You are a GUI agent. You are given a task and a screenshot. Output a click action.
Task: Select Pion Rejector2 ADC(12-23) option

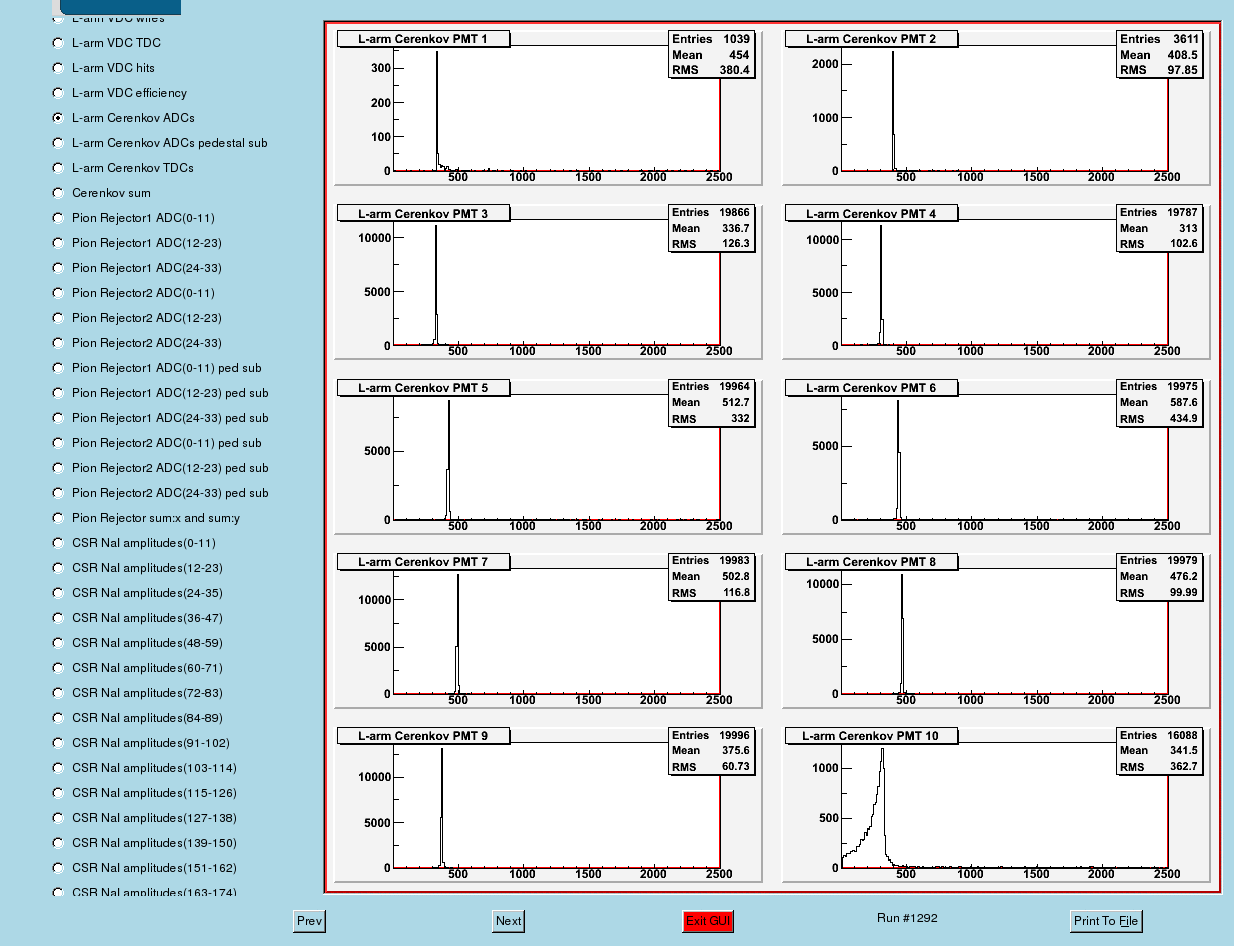pos(58,318)
